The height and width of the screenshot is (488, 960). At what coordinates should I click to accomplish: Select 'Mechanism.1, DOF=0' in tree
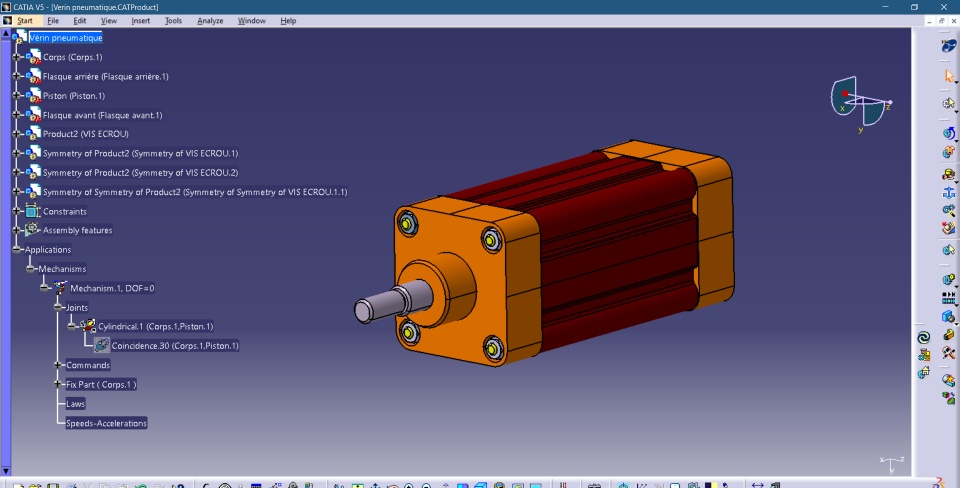pyautogui.click(x=112, y=288)
